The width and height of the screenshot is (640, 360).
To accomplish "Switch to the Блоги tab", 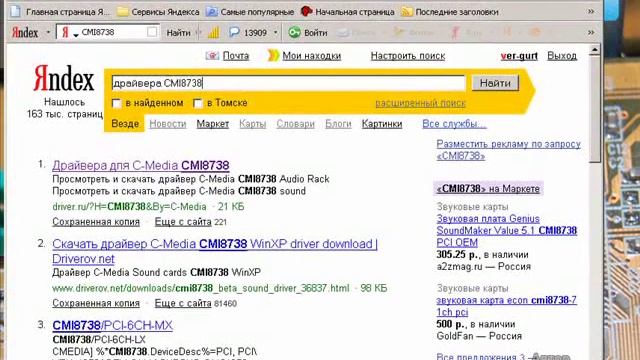I will tap(338, 124).
